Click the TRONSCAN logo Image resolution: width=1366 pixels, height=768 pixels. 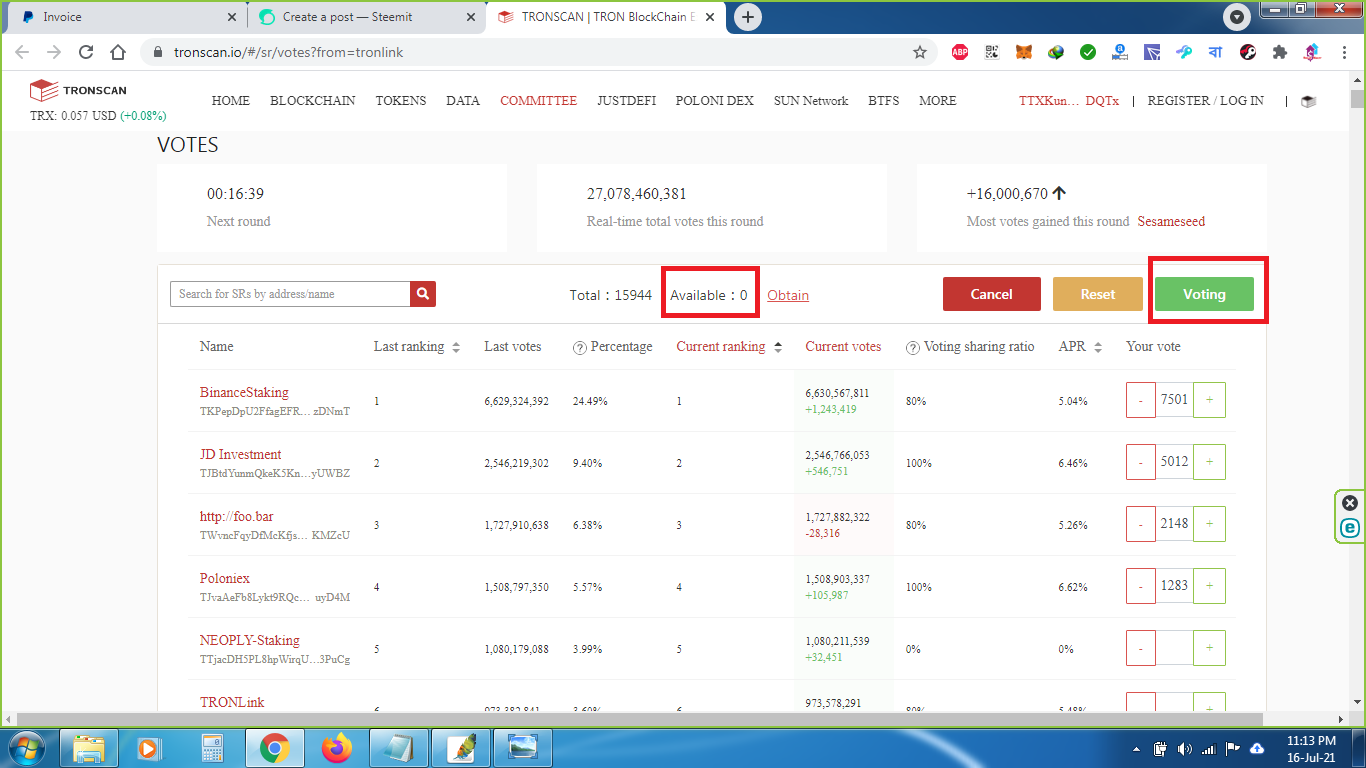(78, 91)
